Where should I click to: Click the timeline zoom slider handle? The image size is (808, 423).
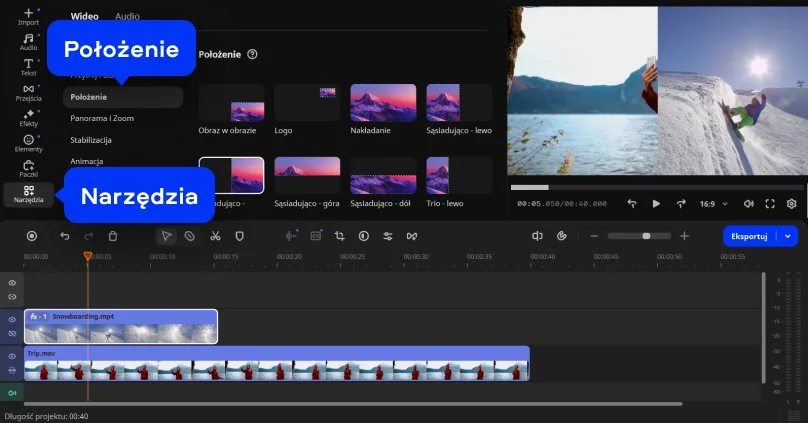point(646,236)
